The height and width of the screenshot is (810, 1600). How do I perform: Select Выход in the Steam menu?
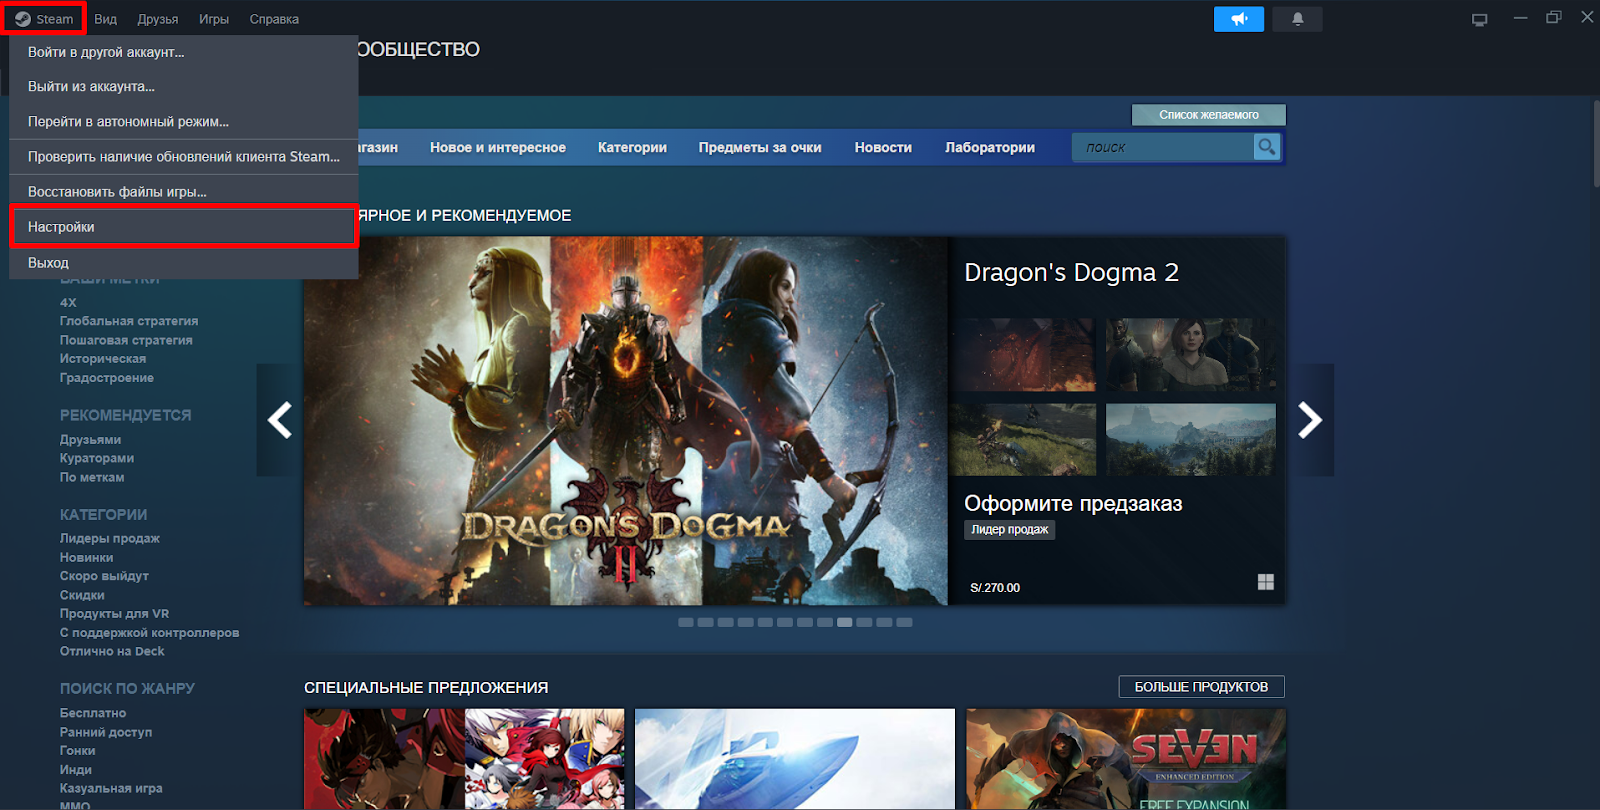48,263
